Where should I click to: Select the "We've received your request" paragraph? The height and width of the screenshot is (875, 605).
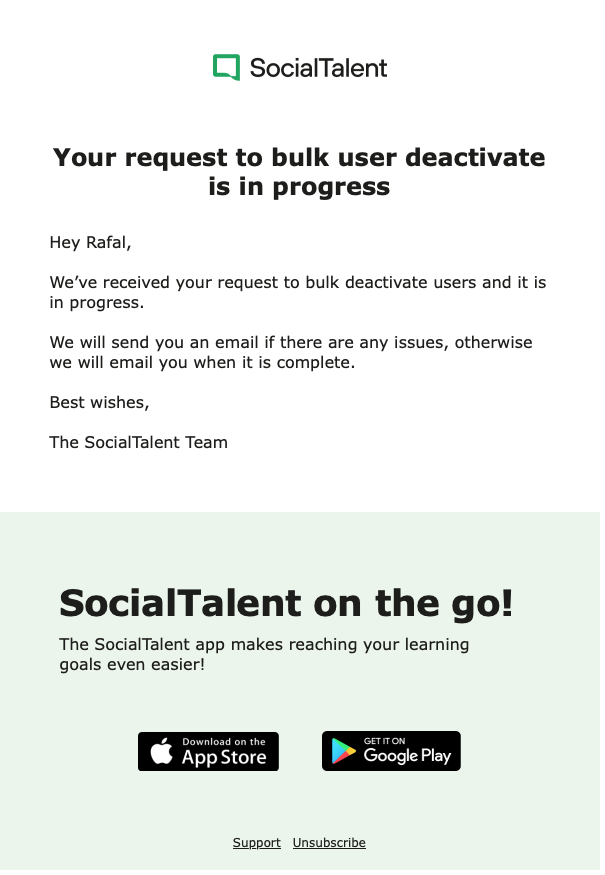click(x=298, y=292)
